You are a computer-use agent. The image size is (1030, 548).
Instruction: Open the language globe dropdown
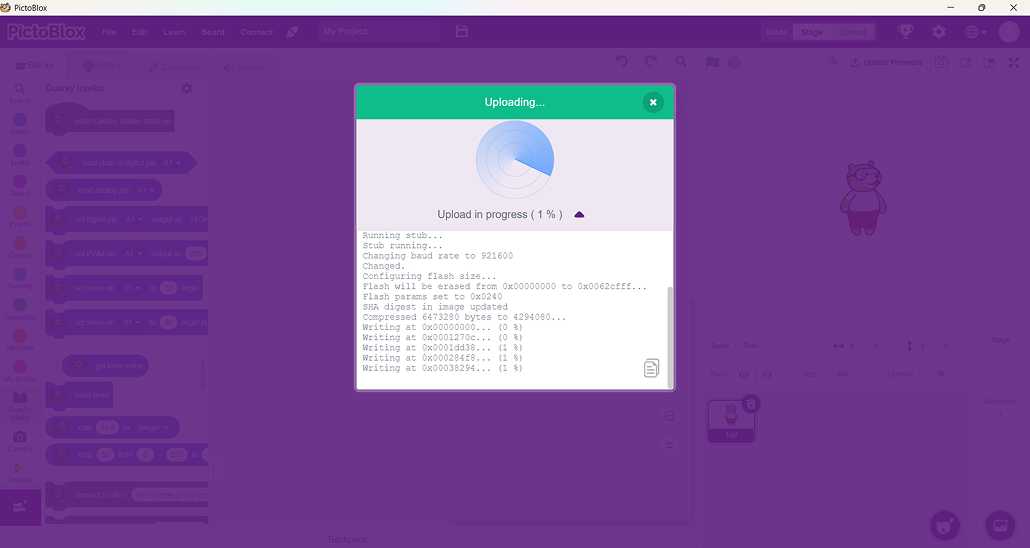975,32
